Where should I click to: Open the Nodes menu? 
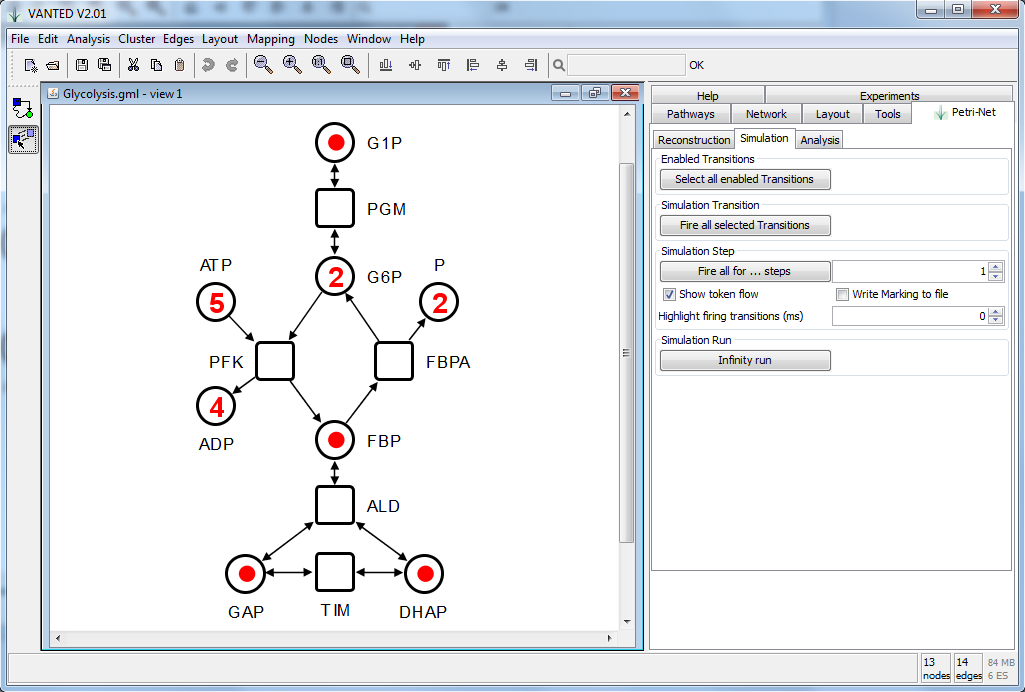pyautogui.click(x=321, y=39)
